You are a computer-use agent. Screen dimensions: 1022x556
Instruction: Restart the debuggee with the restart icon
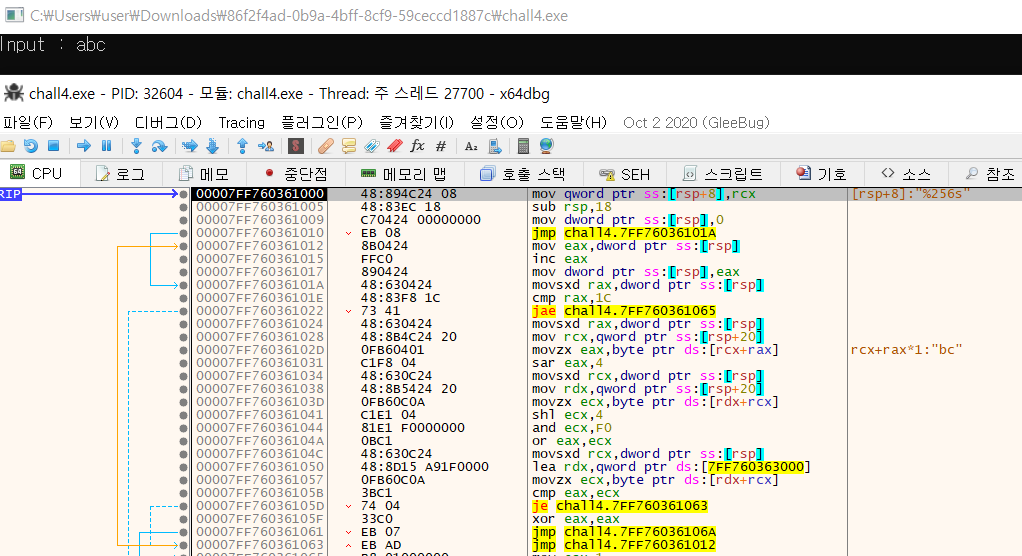31,146
